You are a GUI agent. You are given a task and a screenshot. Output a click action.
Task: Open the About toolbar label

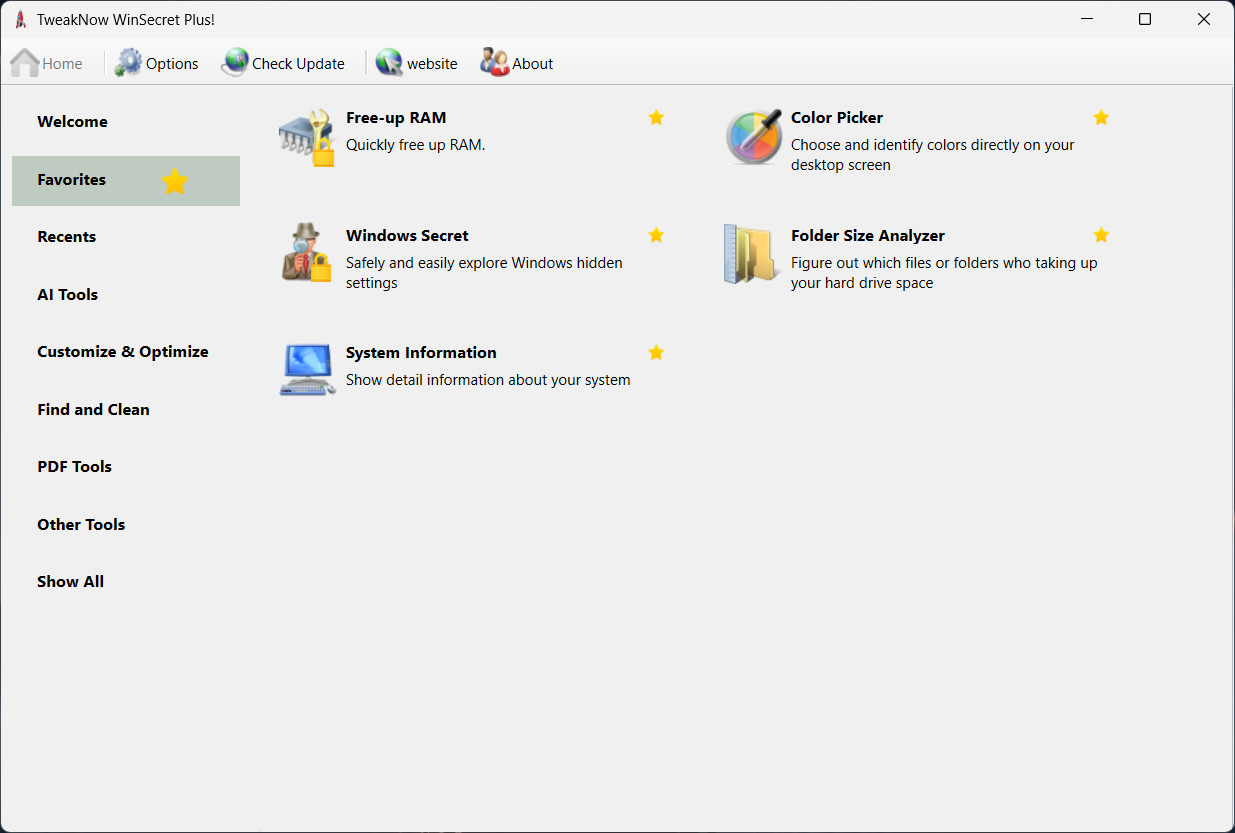click(533, 64)
